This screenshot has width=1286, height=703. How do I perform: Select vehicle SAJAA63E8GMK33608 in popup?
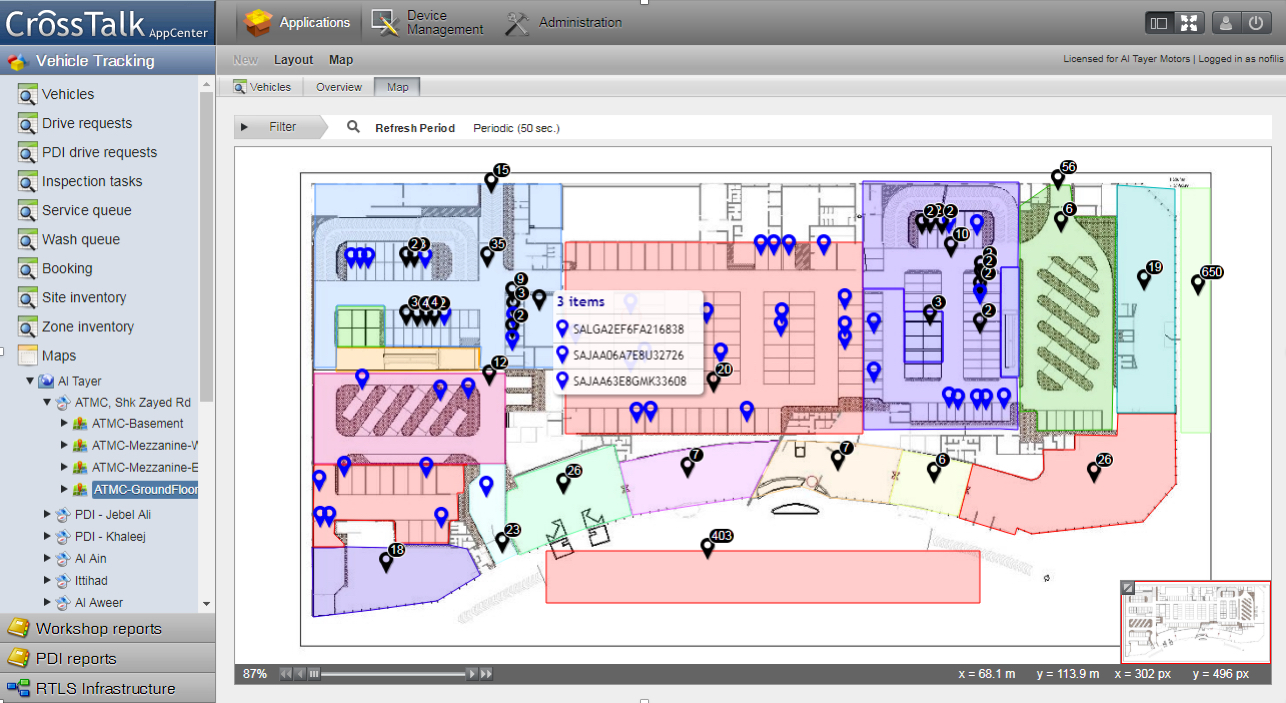click(x=628, y=381)
